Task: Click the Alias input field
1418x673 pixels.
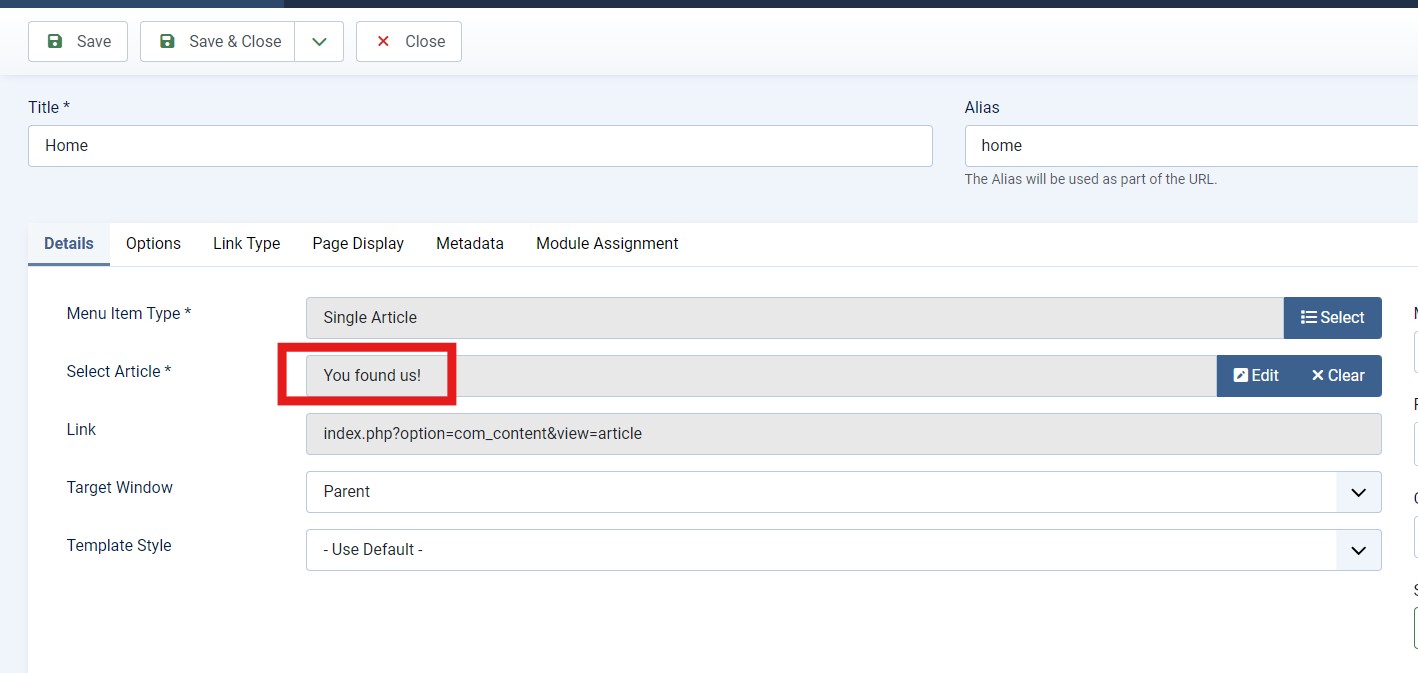Action: 1190,146
